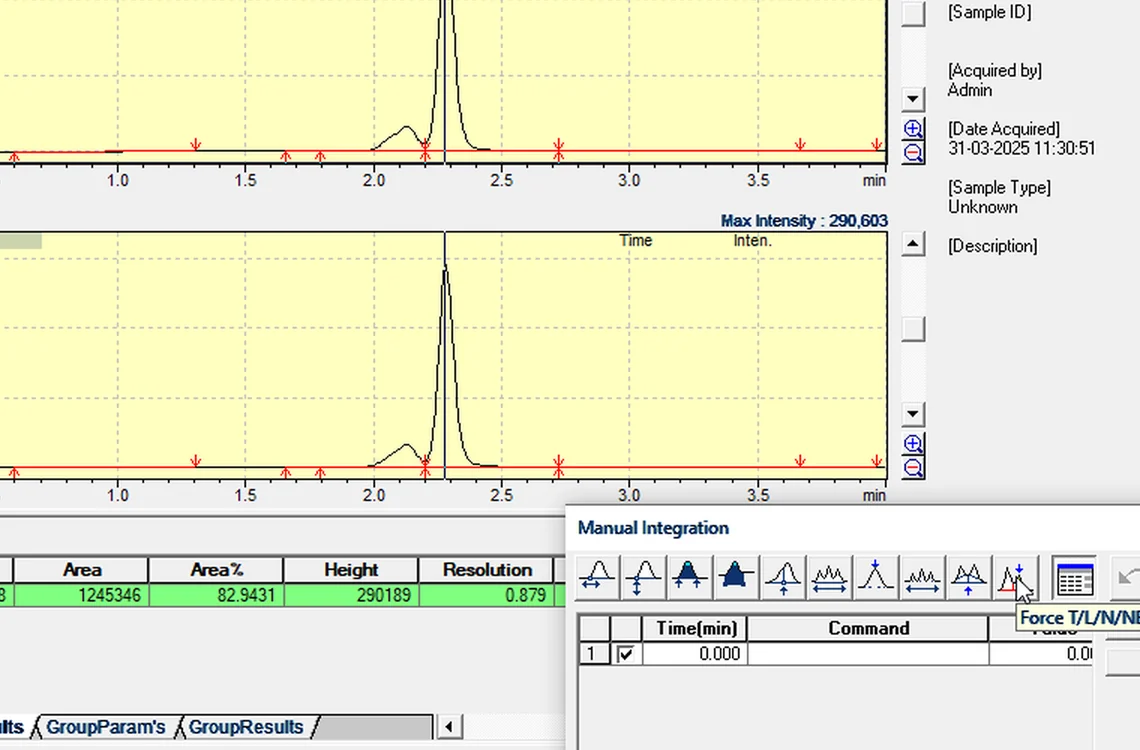Image resolution: width=1140 pixels, height=750 pixels.
Task: Switch to the GroupParam's tab
Action: [105, 727]
